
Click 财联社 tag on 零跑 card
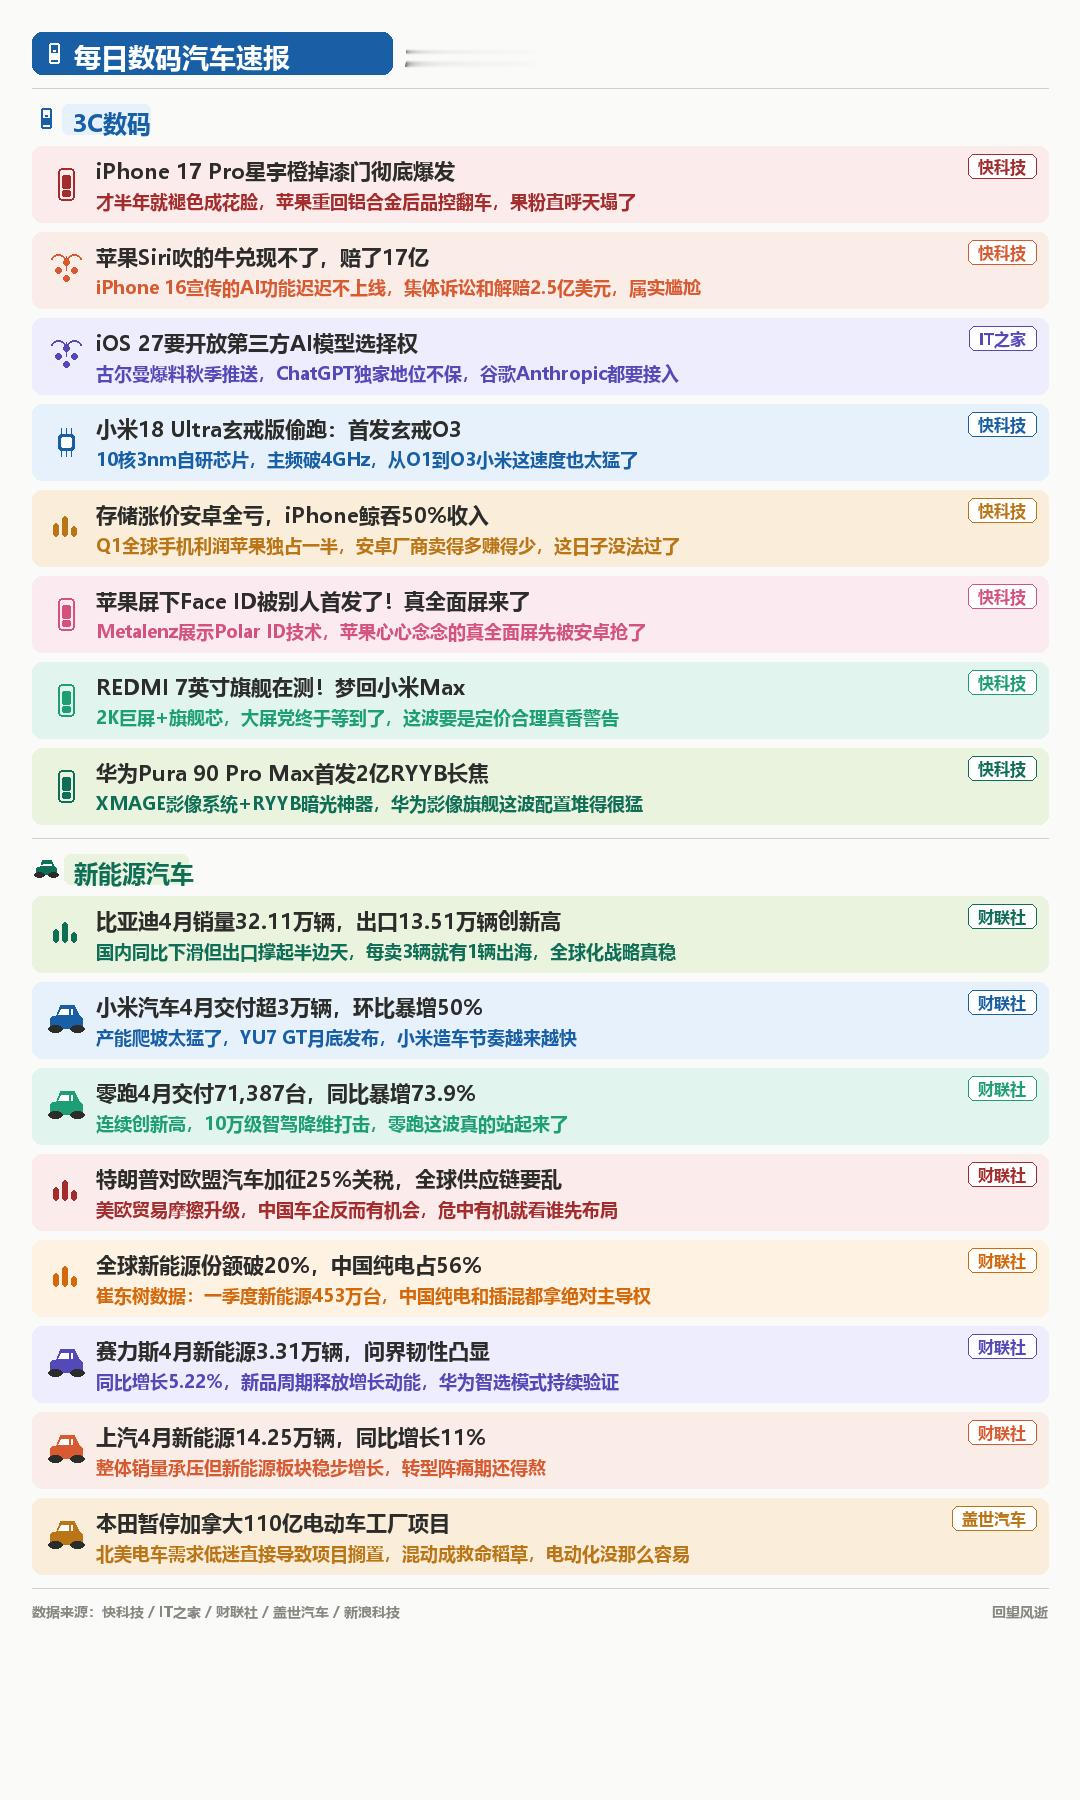pos(1002,1089)
